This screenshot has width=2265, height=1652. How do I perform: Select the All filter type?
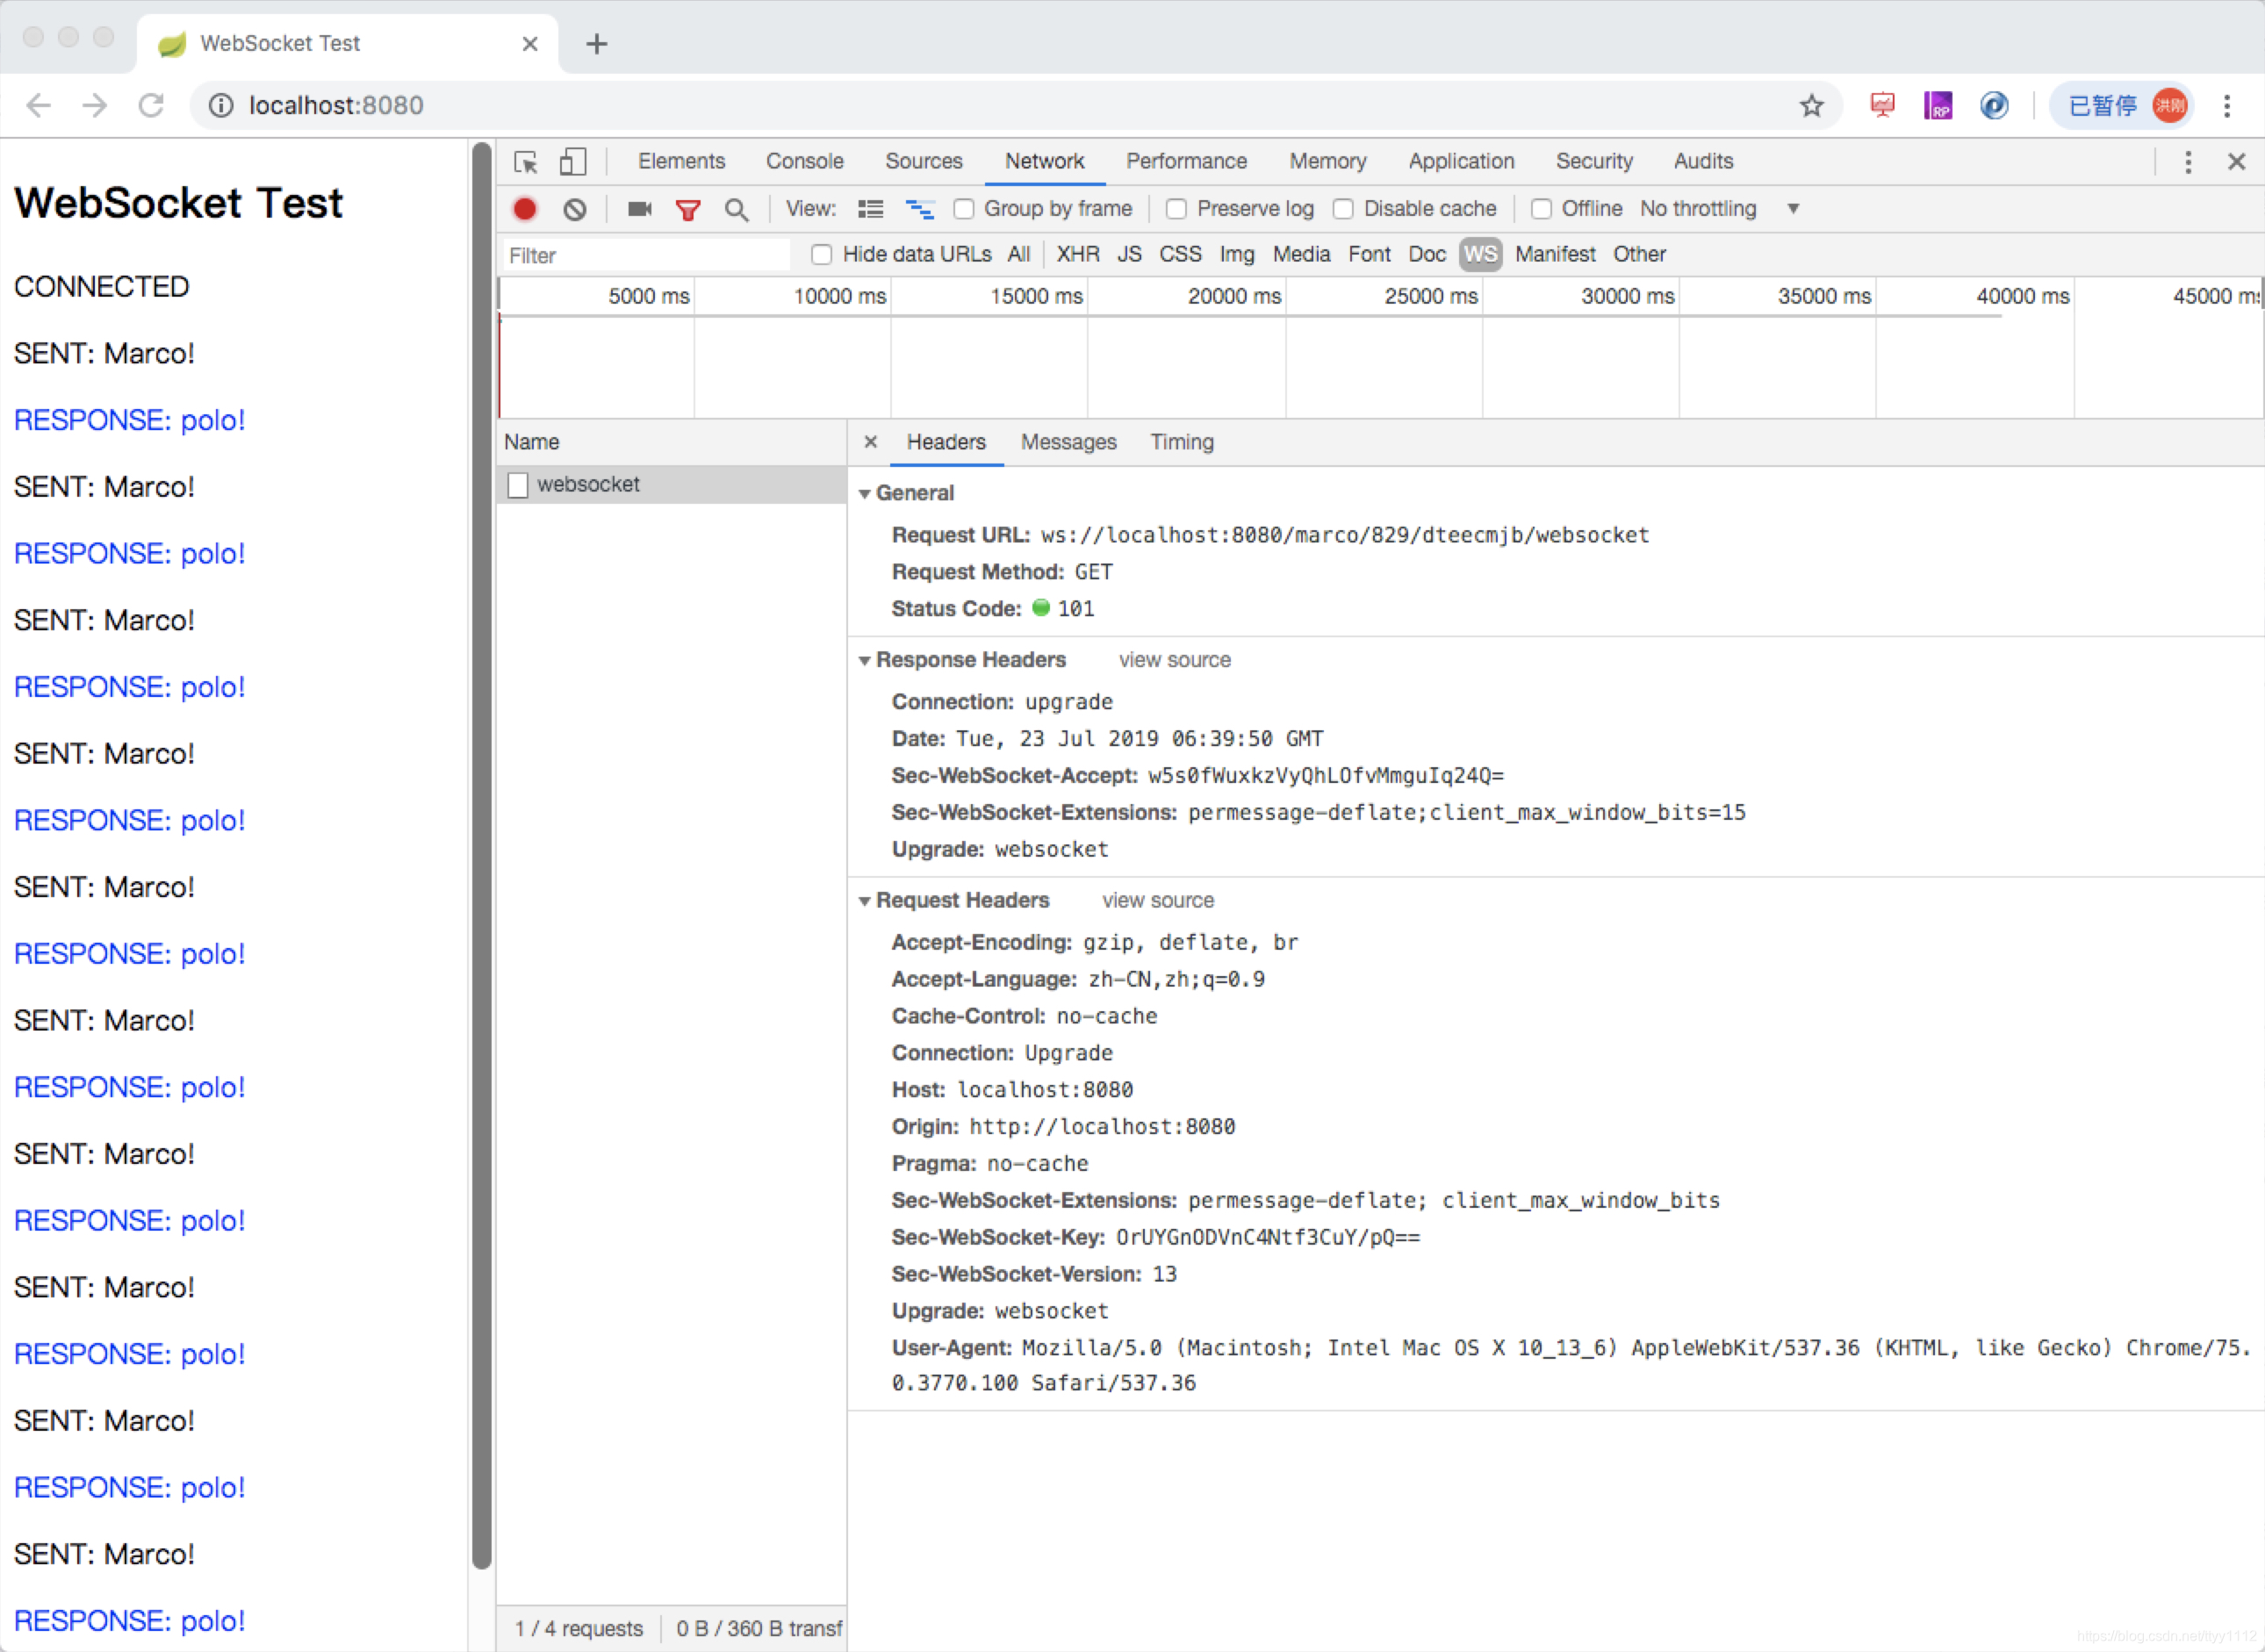[x=1019, y=255]
